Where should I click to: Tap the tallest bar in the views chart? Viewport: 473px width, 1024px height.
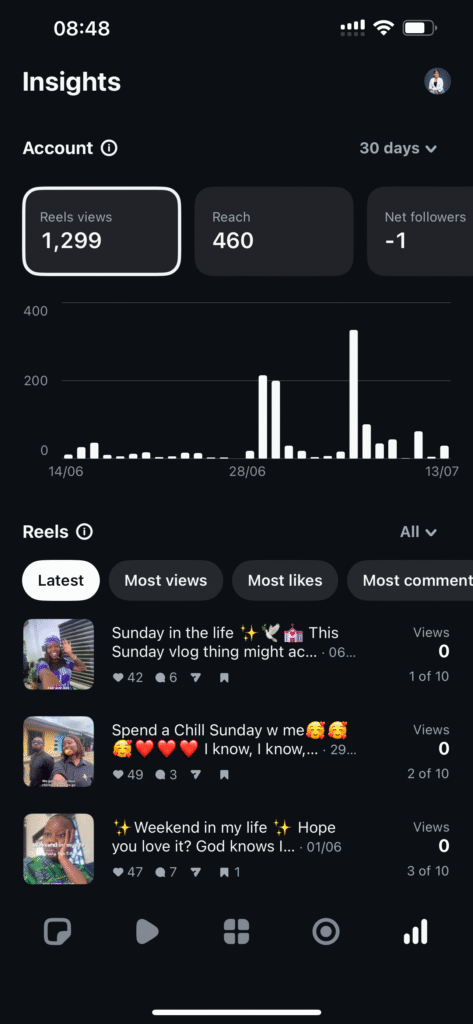coord(353,394)
